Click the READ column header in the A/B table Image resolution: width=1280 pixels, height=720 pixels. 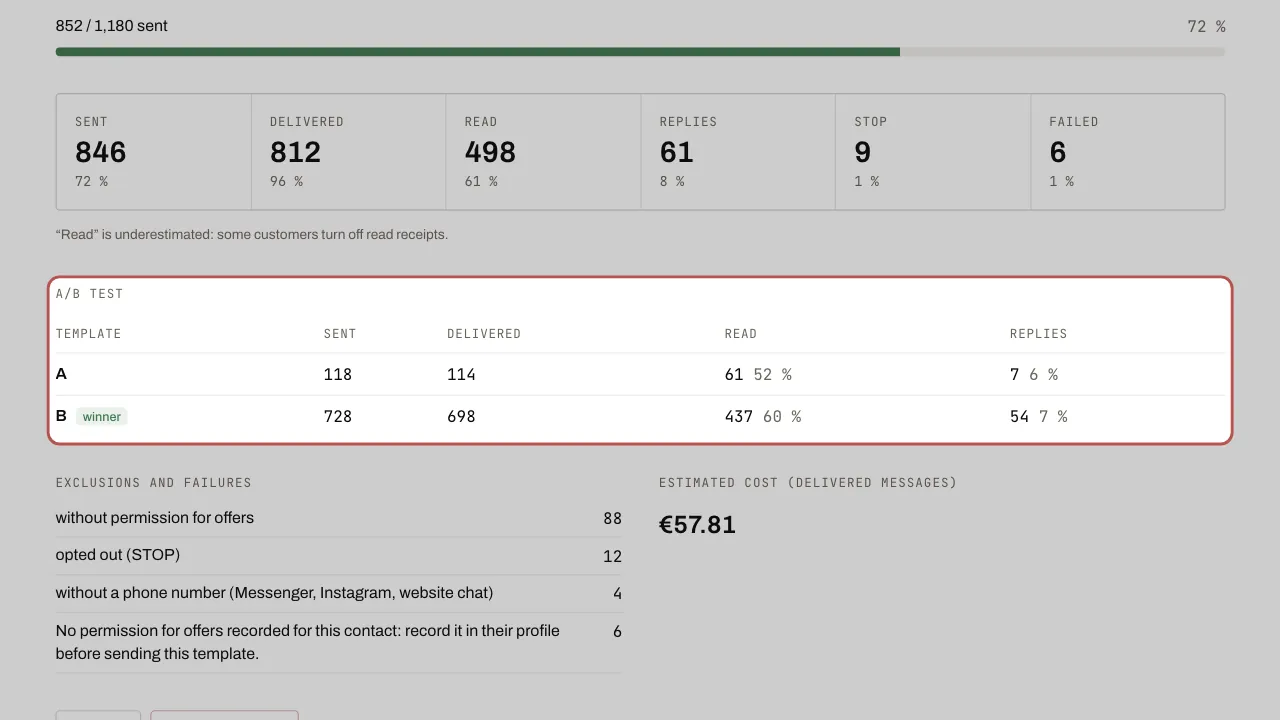point(741,334)
